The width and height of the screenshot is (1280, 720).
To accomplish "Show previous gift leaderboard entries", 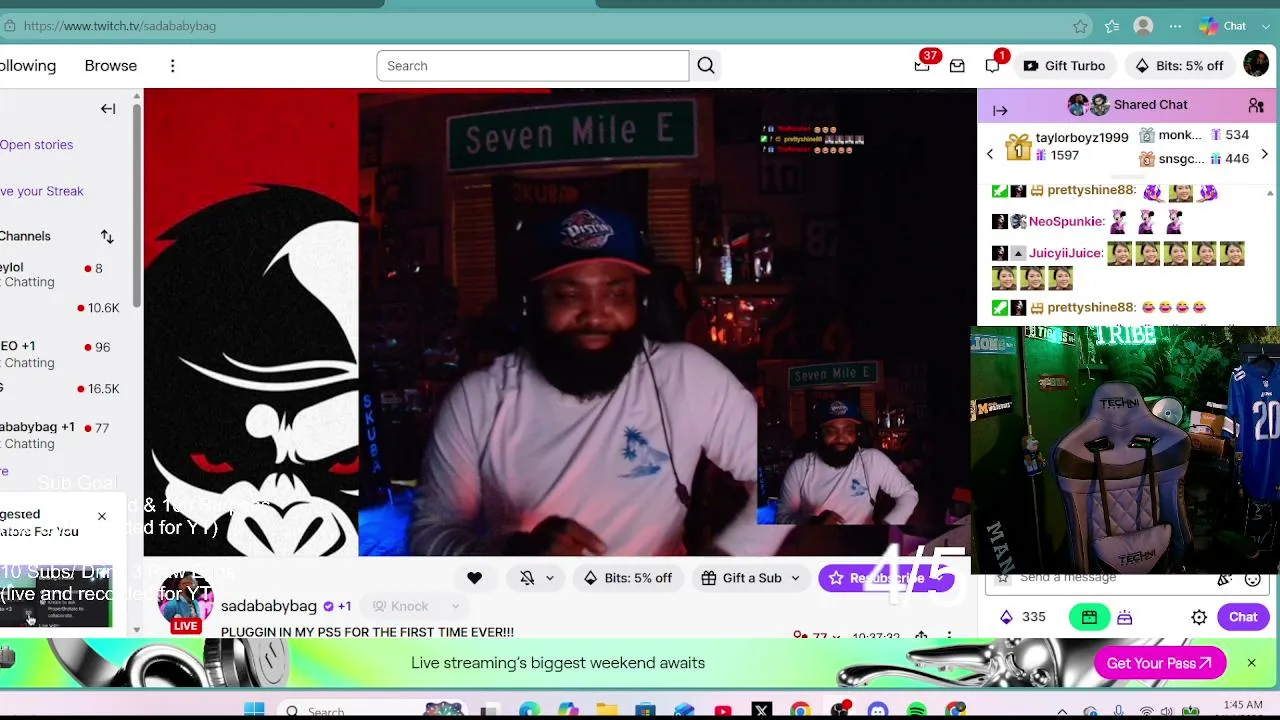I will click(x=990, y=154).
